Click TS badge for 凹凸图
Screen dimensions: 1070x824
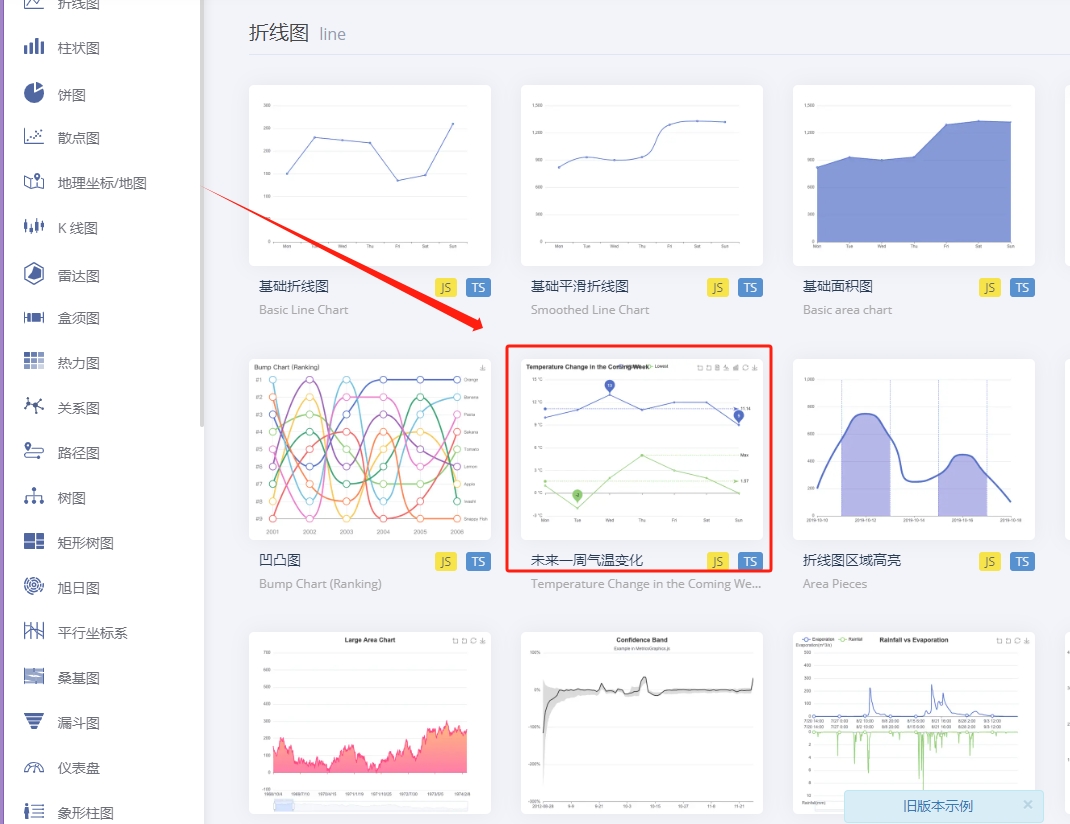tap(478, 561)
